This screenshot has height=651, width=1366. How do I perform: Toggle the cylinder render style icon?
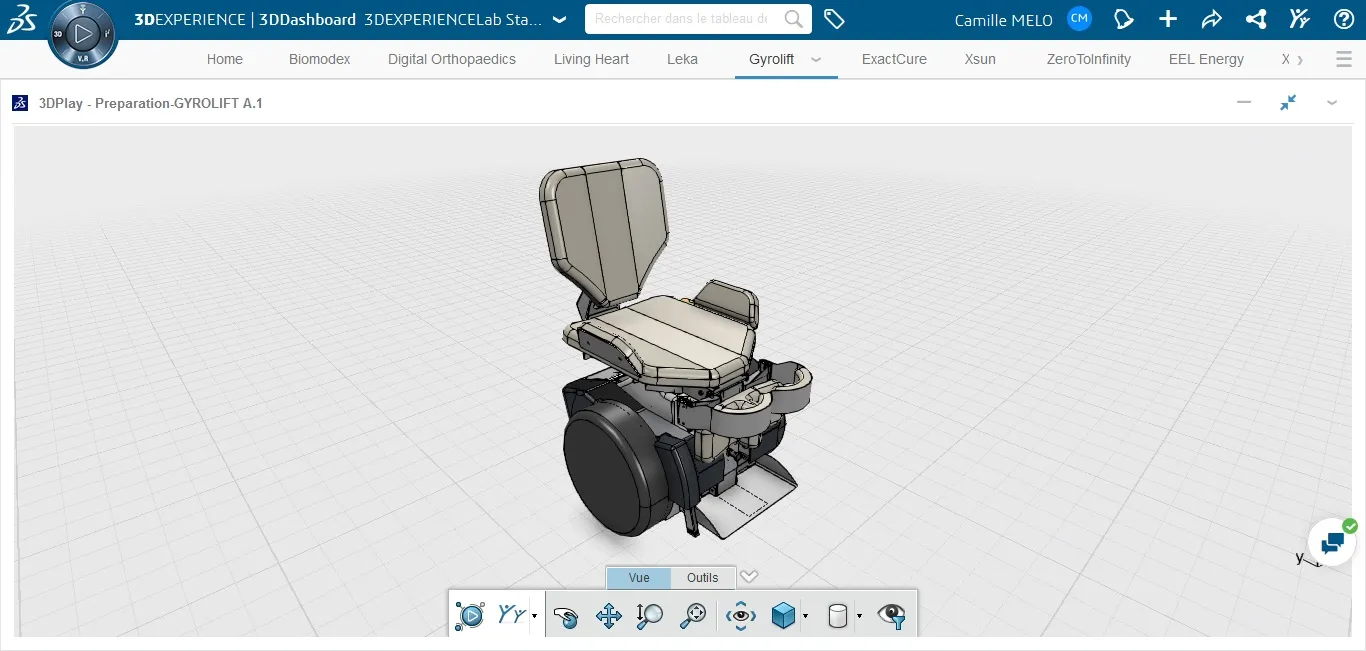pos(838,614)
